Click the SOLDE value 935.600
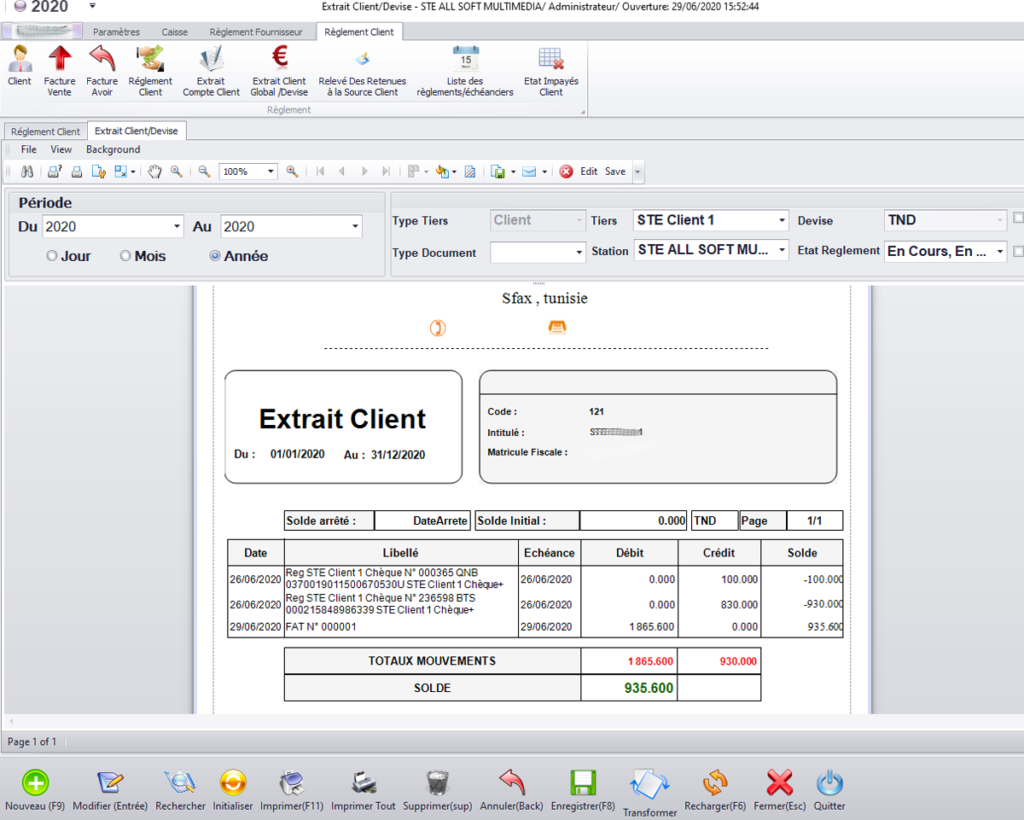The height and width of the screenshot is (820, 1024). [x=648, y=688]
